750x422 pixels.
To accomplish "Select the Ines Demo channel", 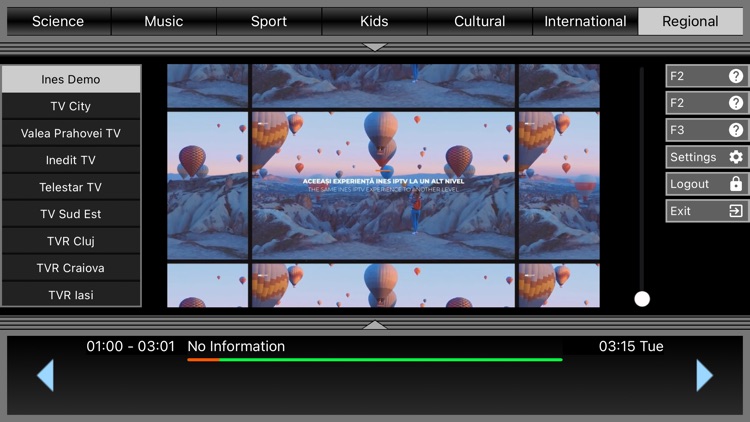I will pyautogui.click(x=71, y=79).
